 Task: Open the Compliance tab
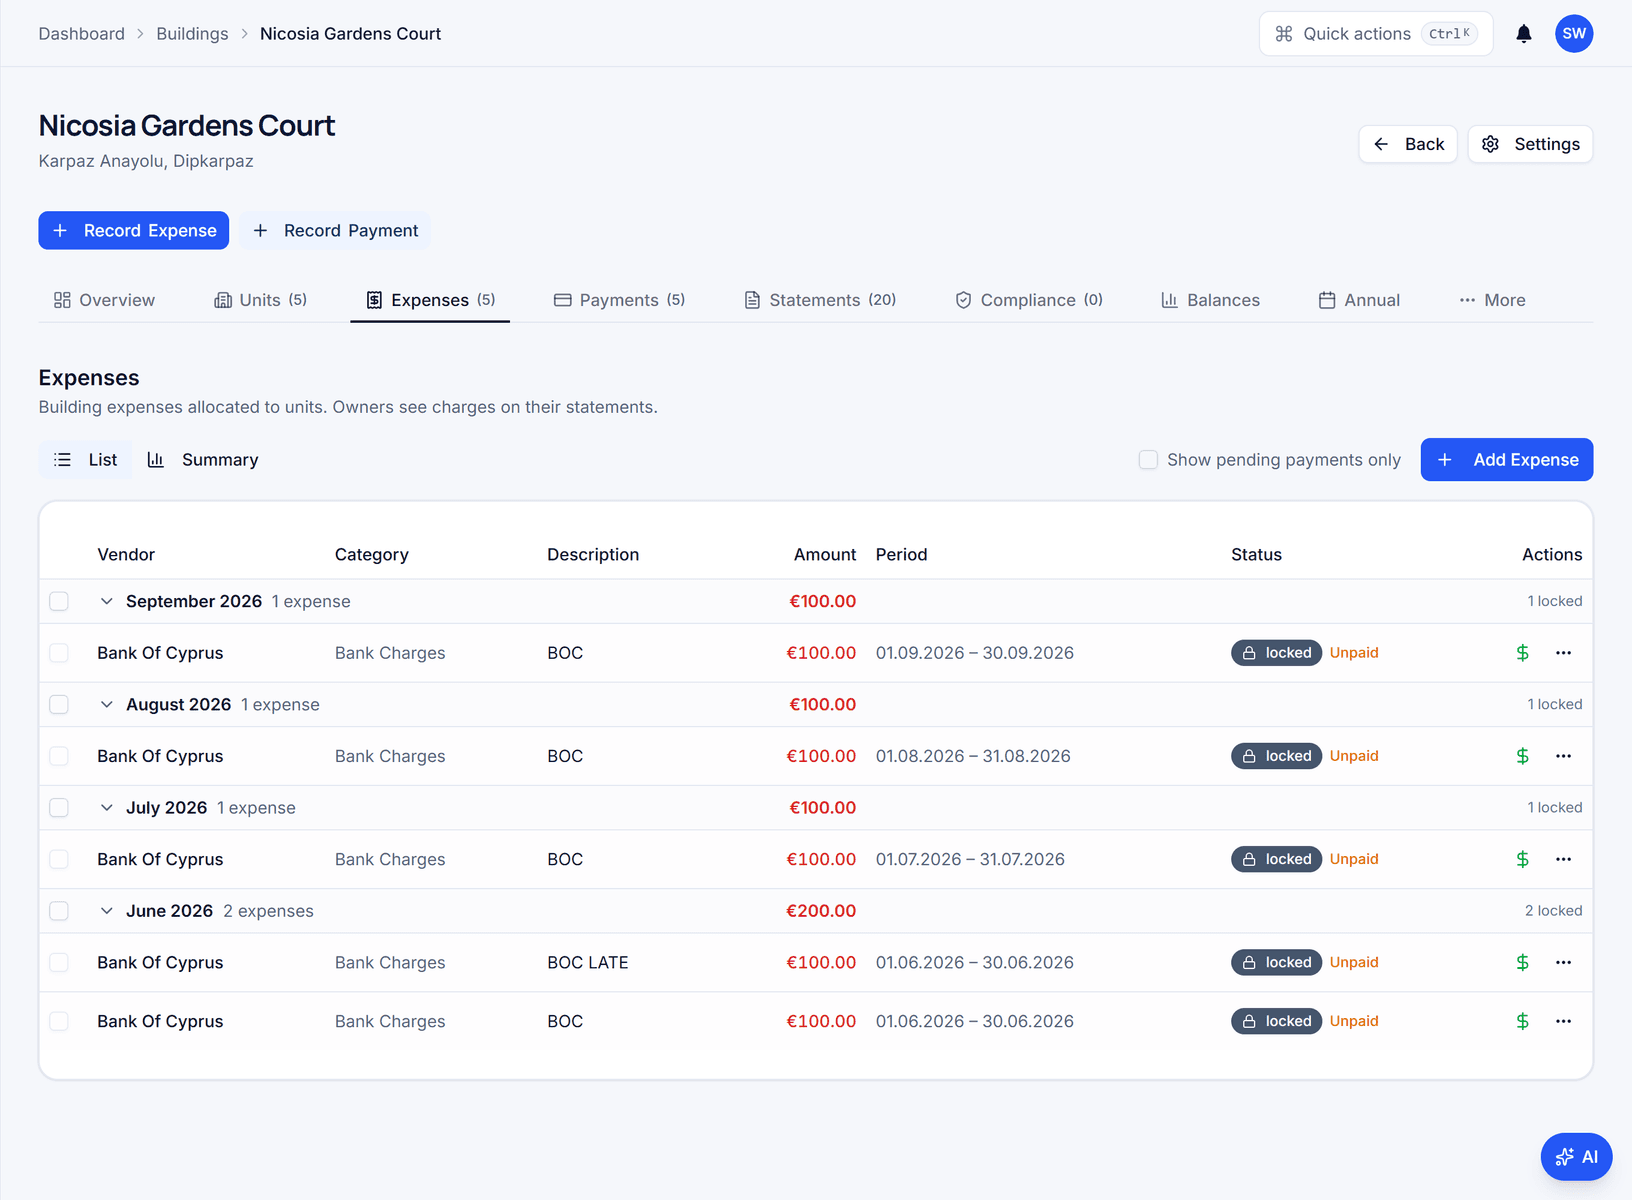(1029, 300)
